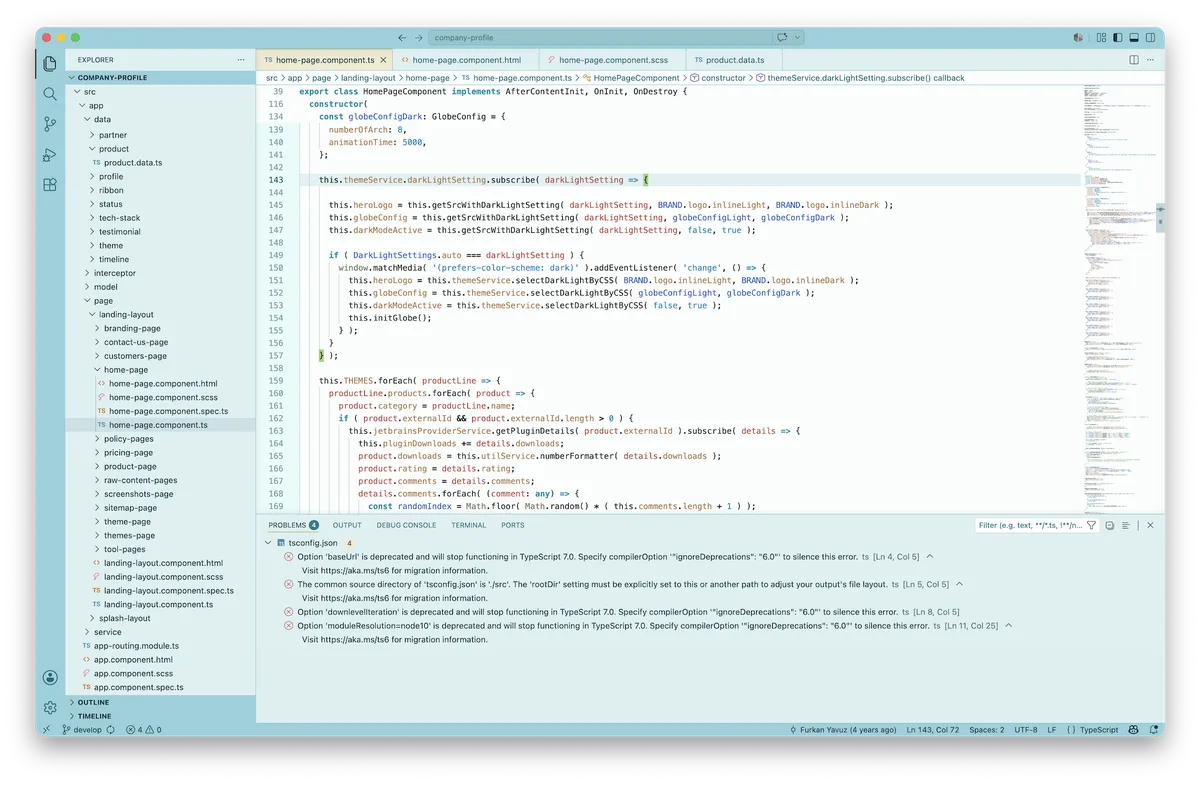The height and width of the screenshot is (787, 1200).
Task: Open app-routing.module.ts in explorer
Action: [136, 646]
